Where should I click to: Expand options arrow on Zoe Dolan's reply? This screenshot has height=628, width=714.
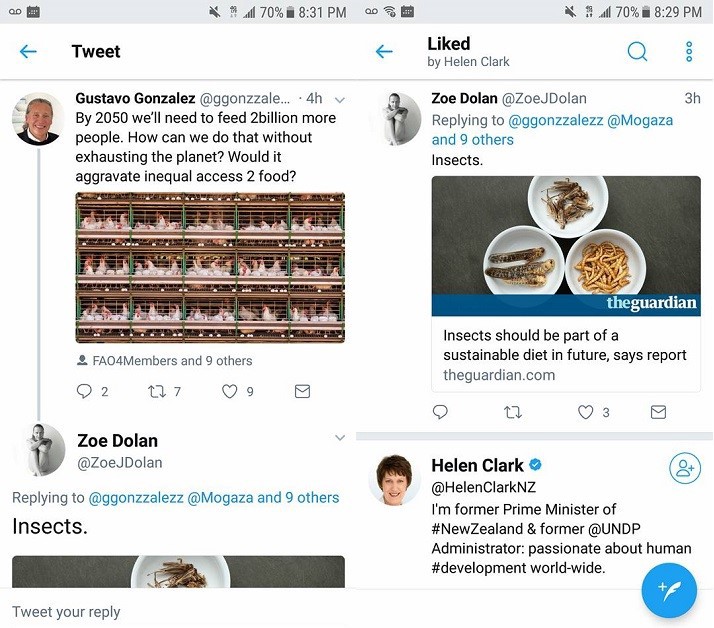tap(340, 438)
